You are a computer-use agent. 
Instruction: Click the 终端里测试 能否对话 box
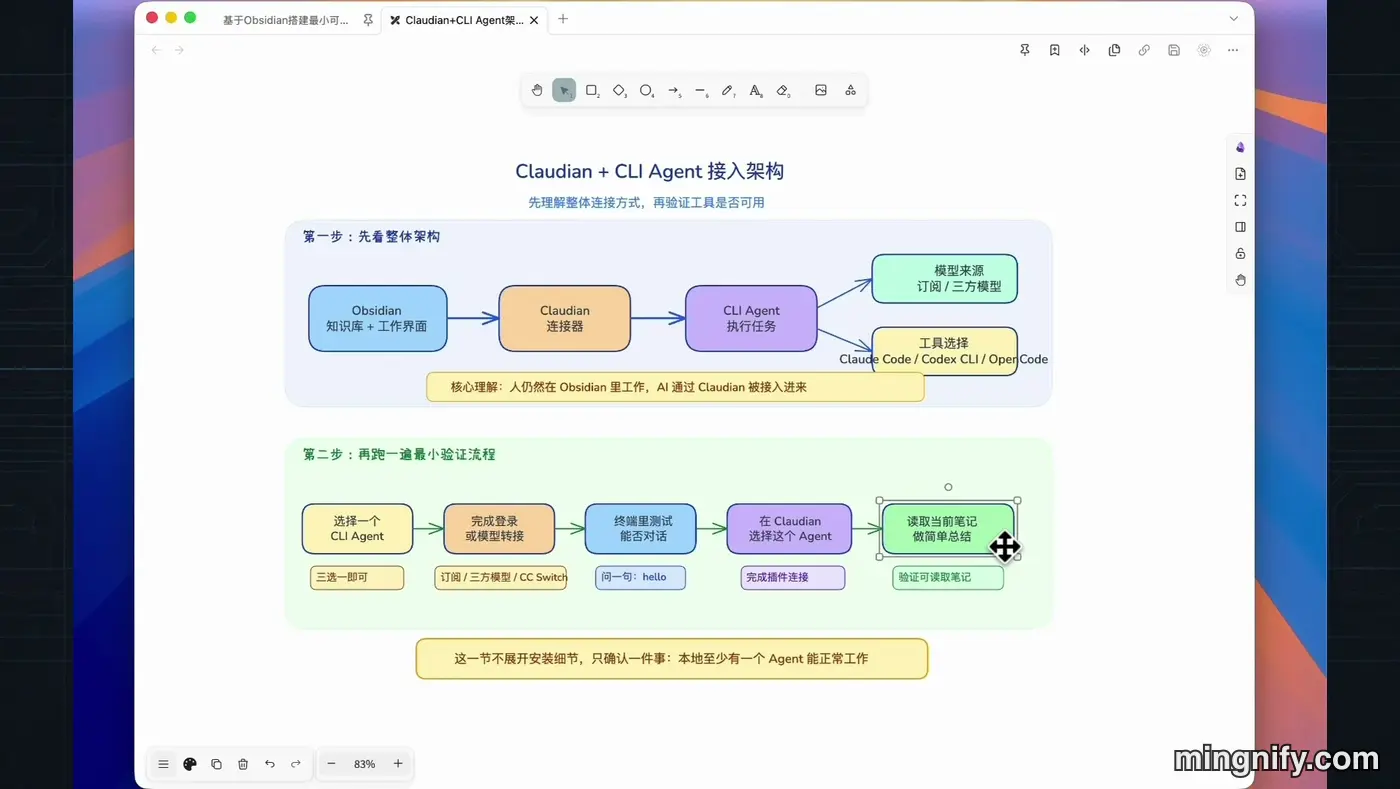tap(640, 529)
